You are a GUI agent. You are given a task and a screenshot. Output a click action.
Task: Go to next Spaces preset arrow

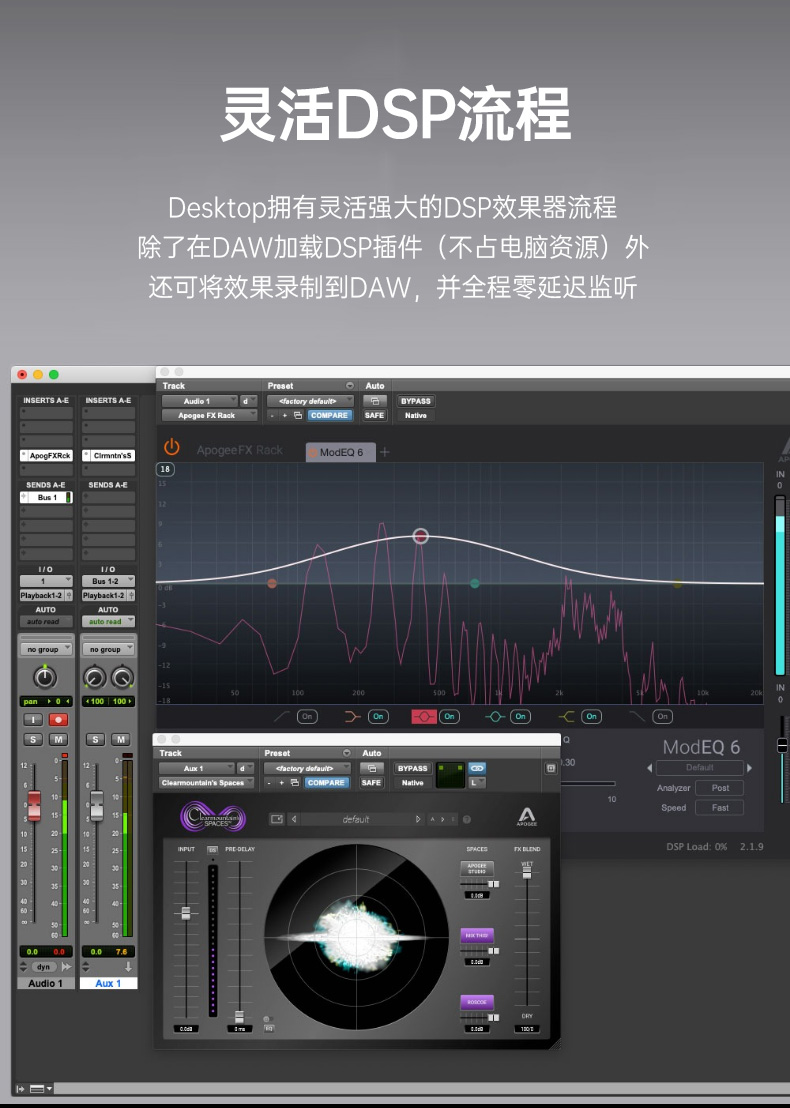click(418, 819)
